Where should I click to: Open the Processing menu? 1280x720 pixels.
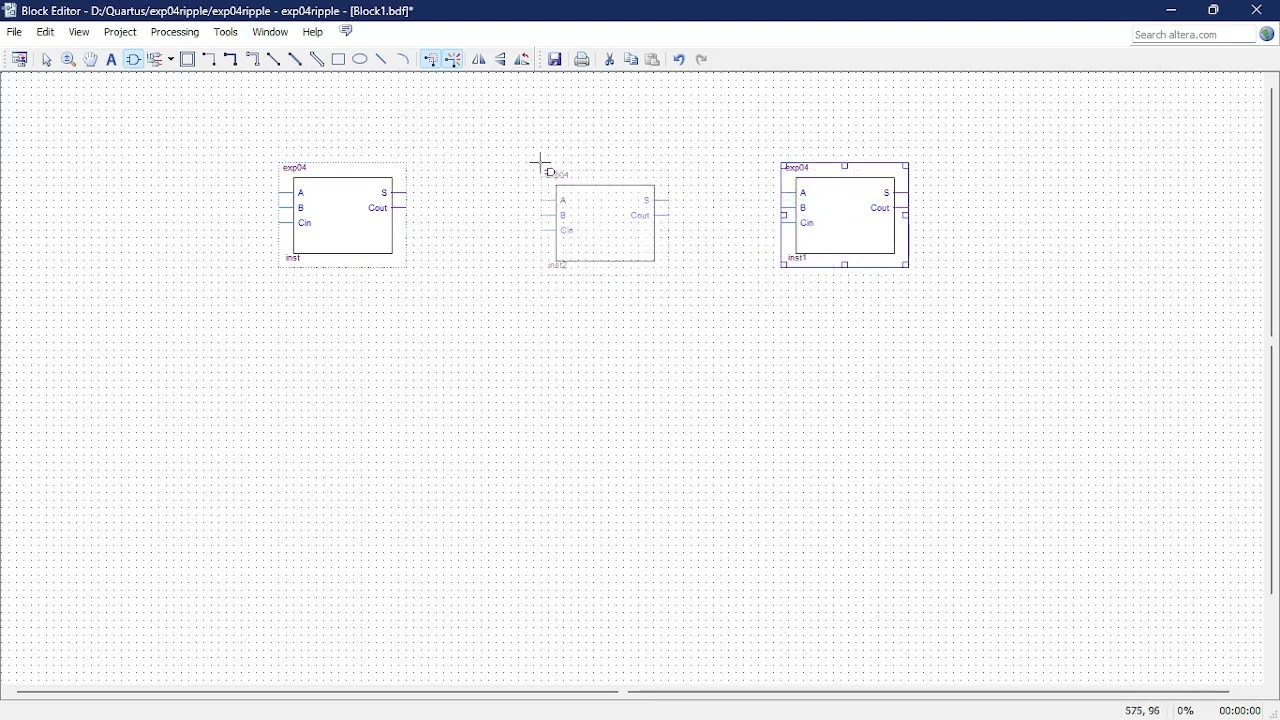pyautogui.click(x=175, y=32)
